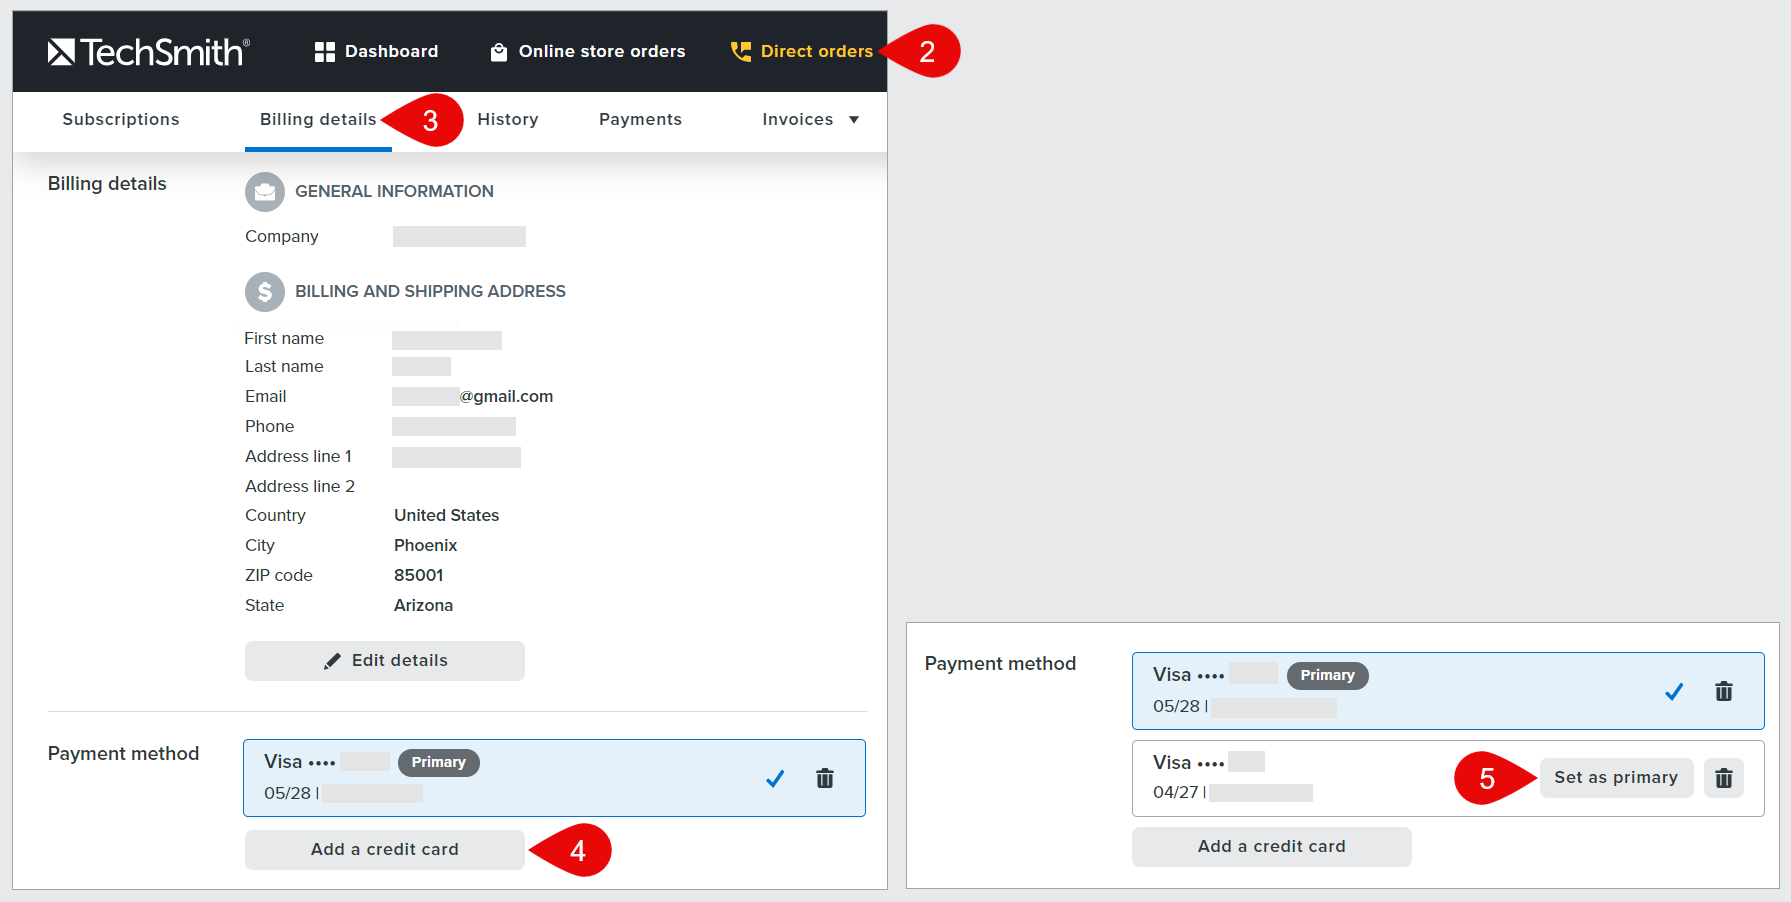Click Add a credit card in left panel
1791x902 pixels.
385,850
